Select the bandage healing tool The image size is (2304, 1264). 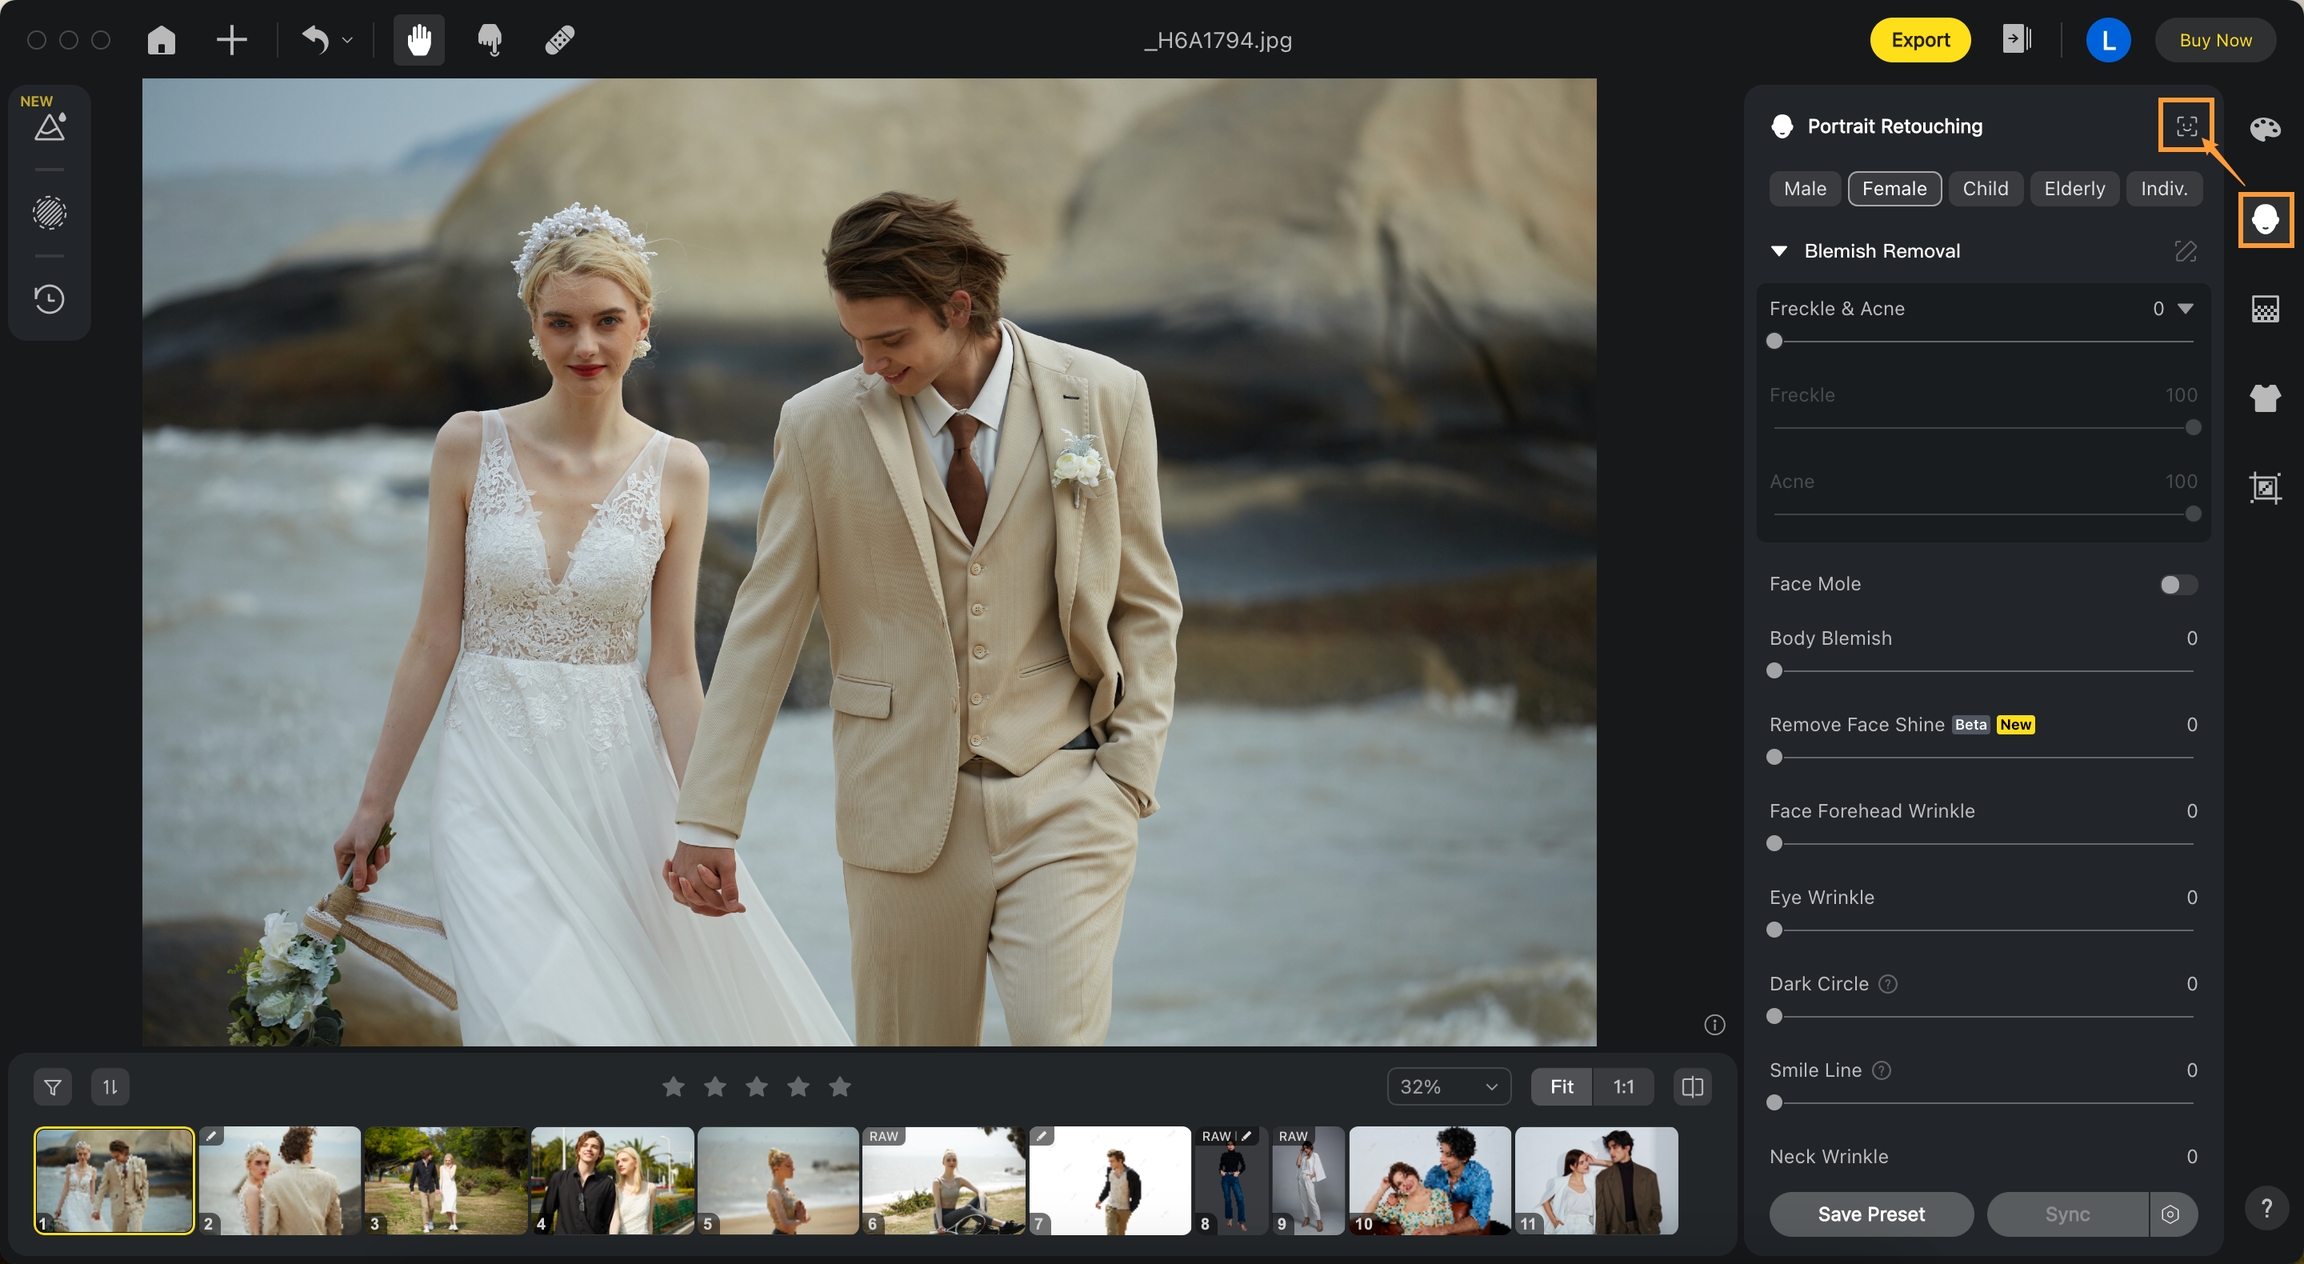point(559,40)
